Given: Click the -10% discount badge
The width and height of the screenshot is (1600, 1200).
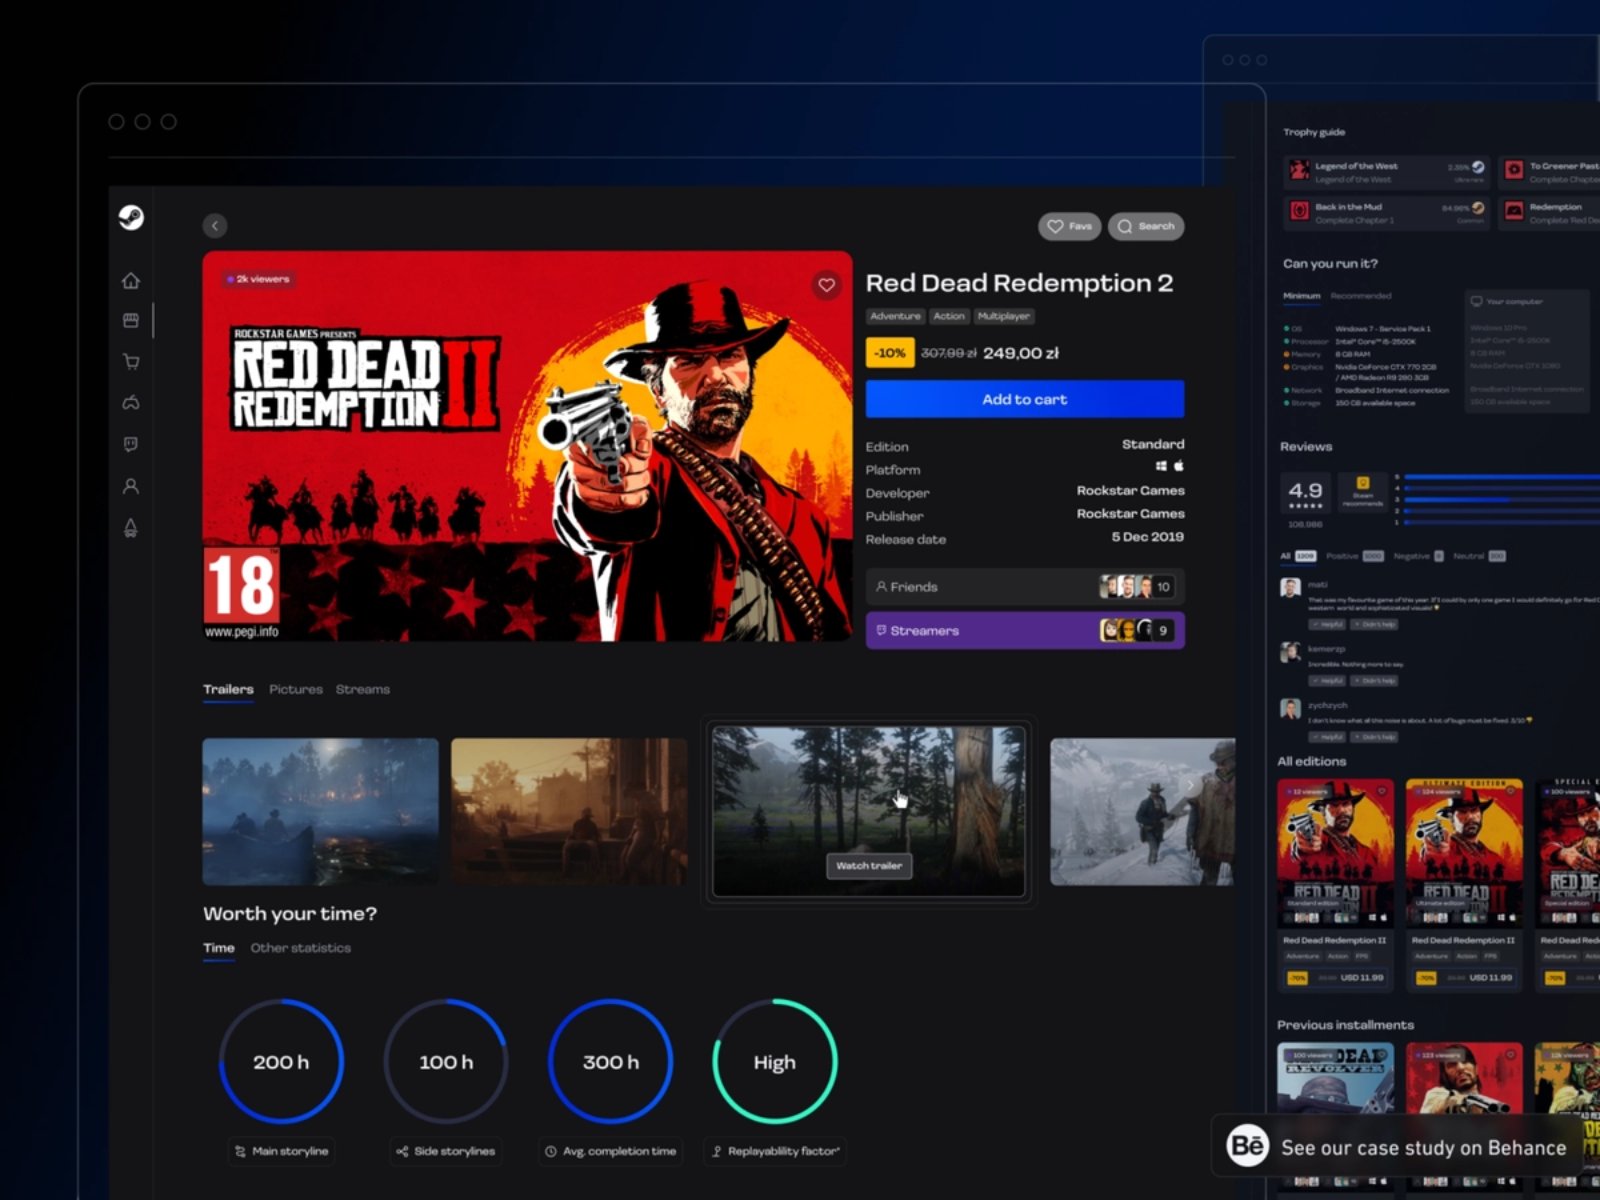Looking at the screenshot, I should (x=890, y=353).
